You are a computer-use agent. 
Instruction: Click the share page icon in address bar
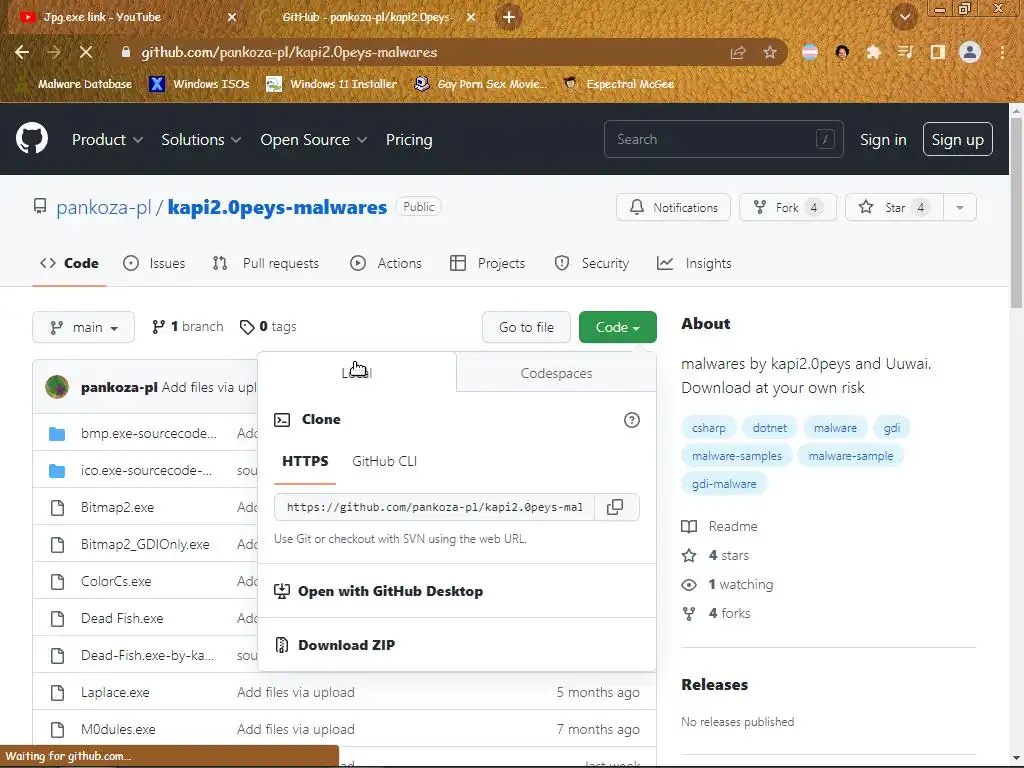coord(738,52)
